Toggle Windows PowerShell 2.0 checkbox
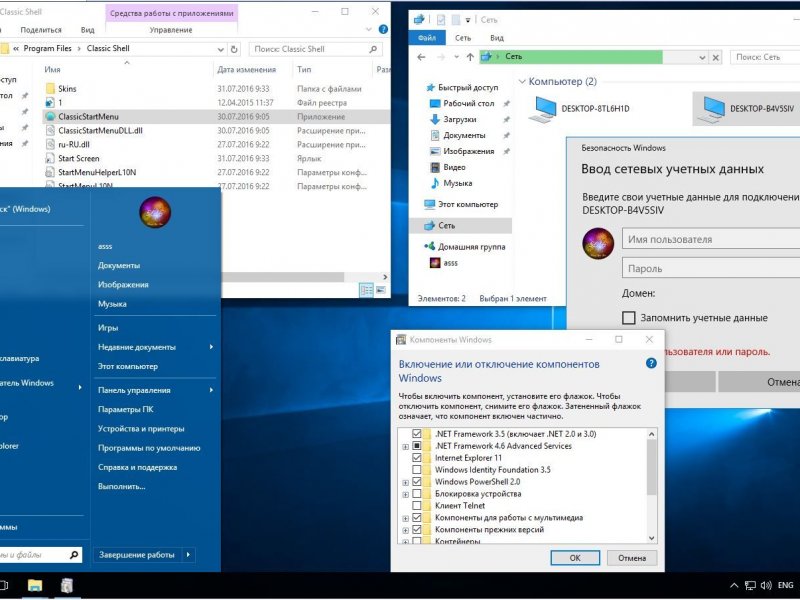This screenshot has width=800, height=600. [417, 482]
